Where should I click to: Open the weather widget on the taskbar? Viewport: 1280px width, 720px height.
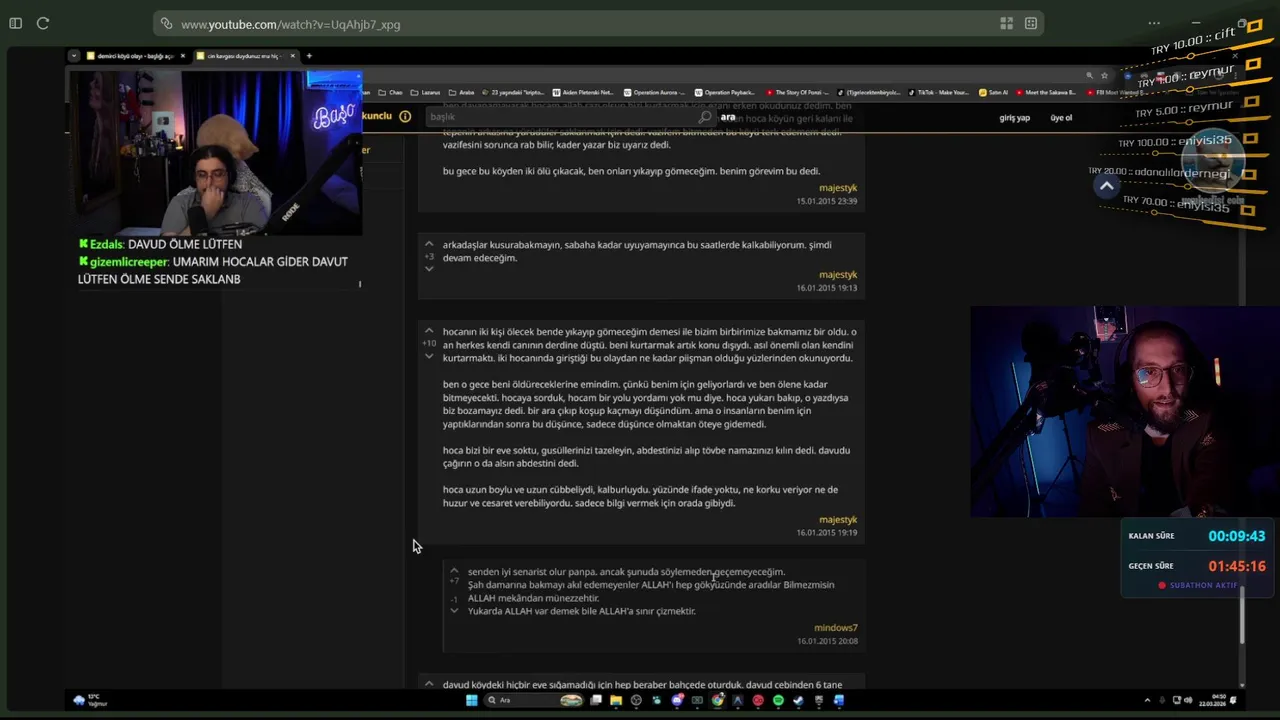tap(90, 700)
